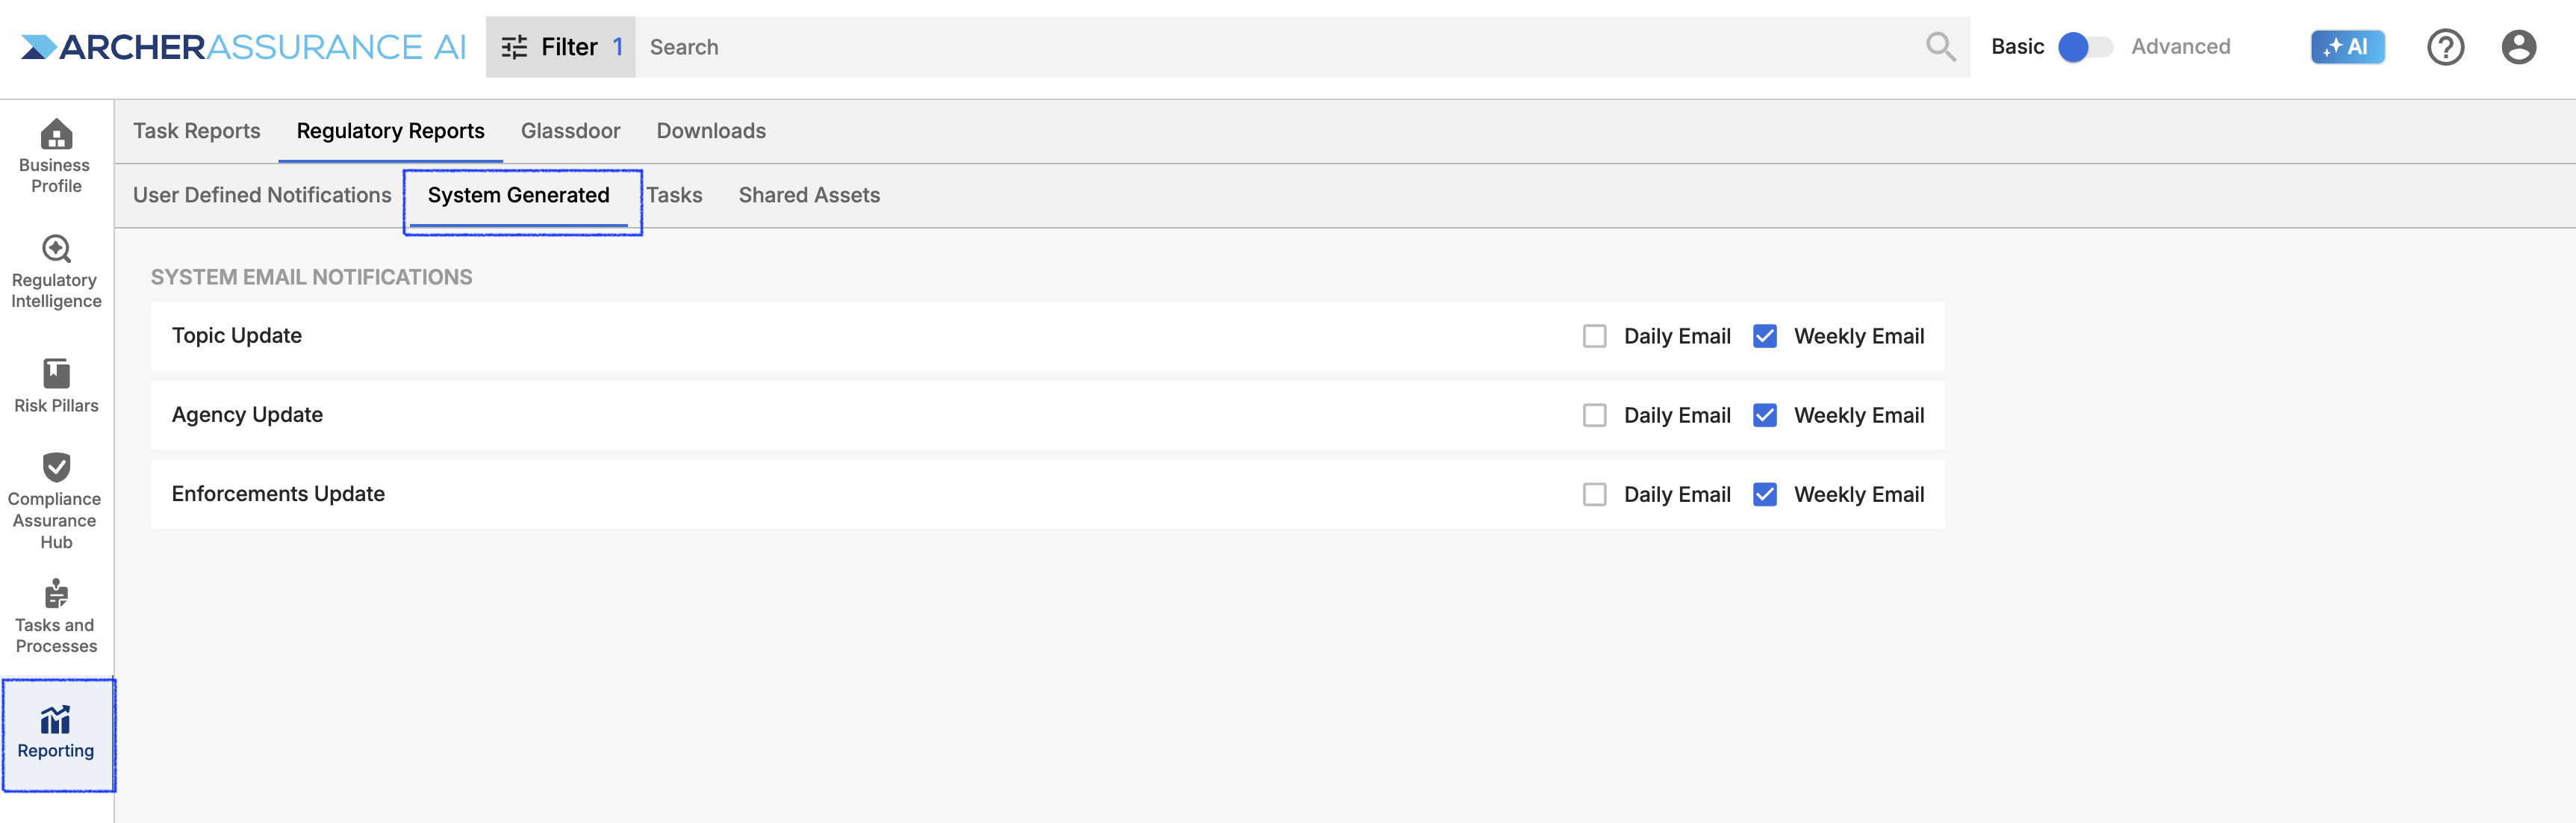Switch to the Task Reports tab
Screen dimensions: 2576x823
coord(197,131)
